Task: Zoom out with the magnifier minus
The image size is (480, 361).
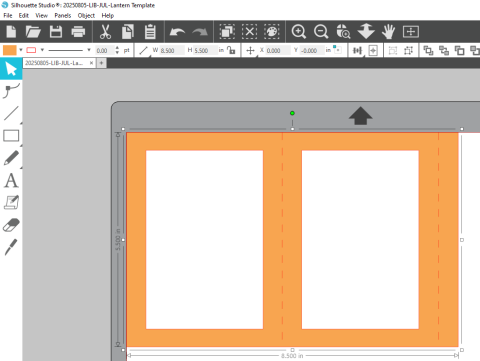Action: [321, 32]
